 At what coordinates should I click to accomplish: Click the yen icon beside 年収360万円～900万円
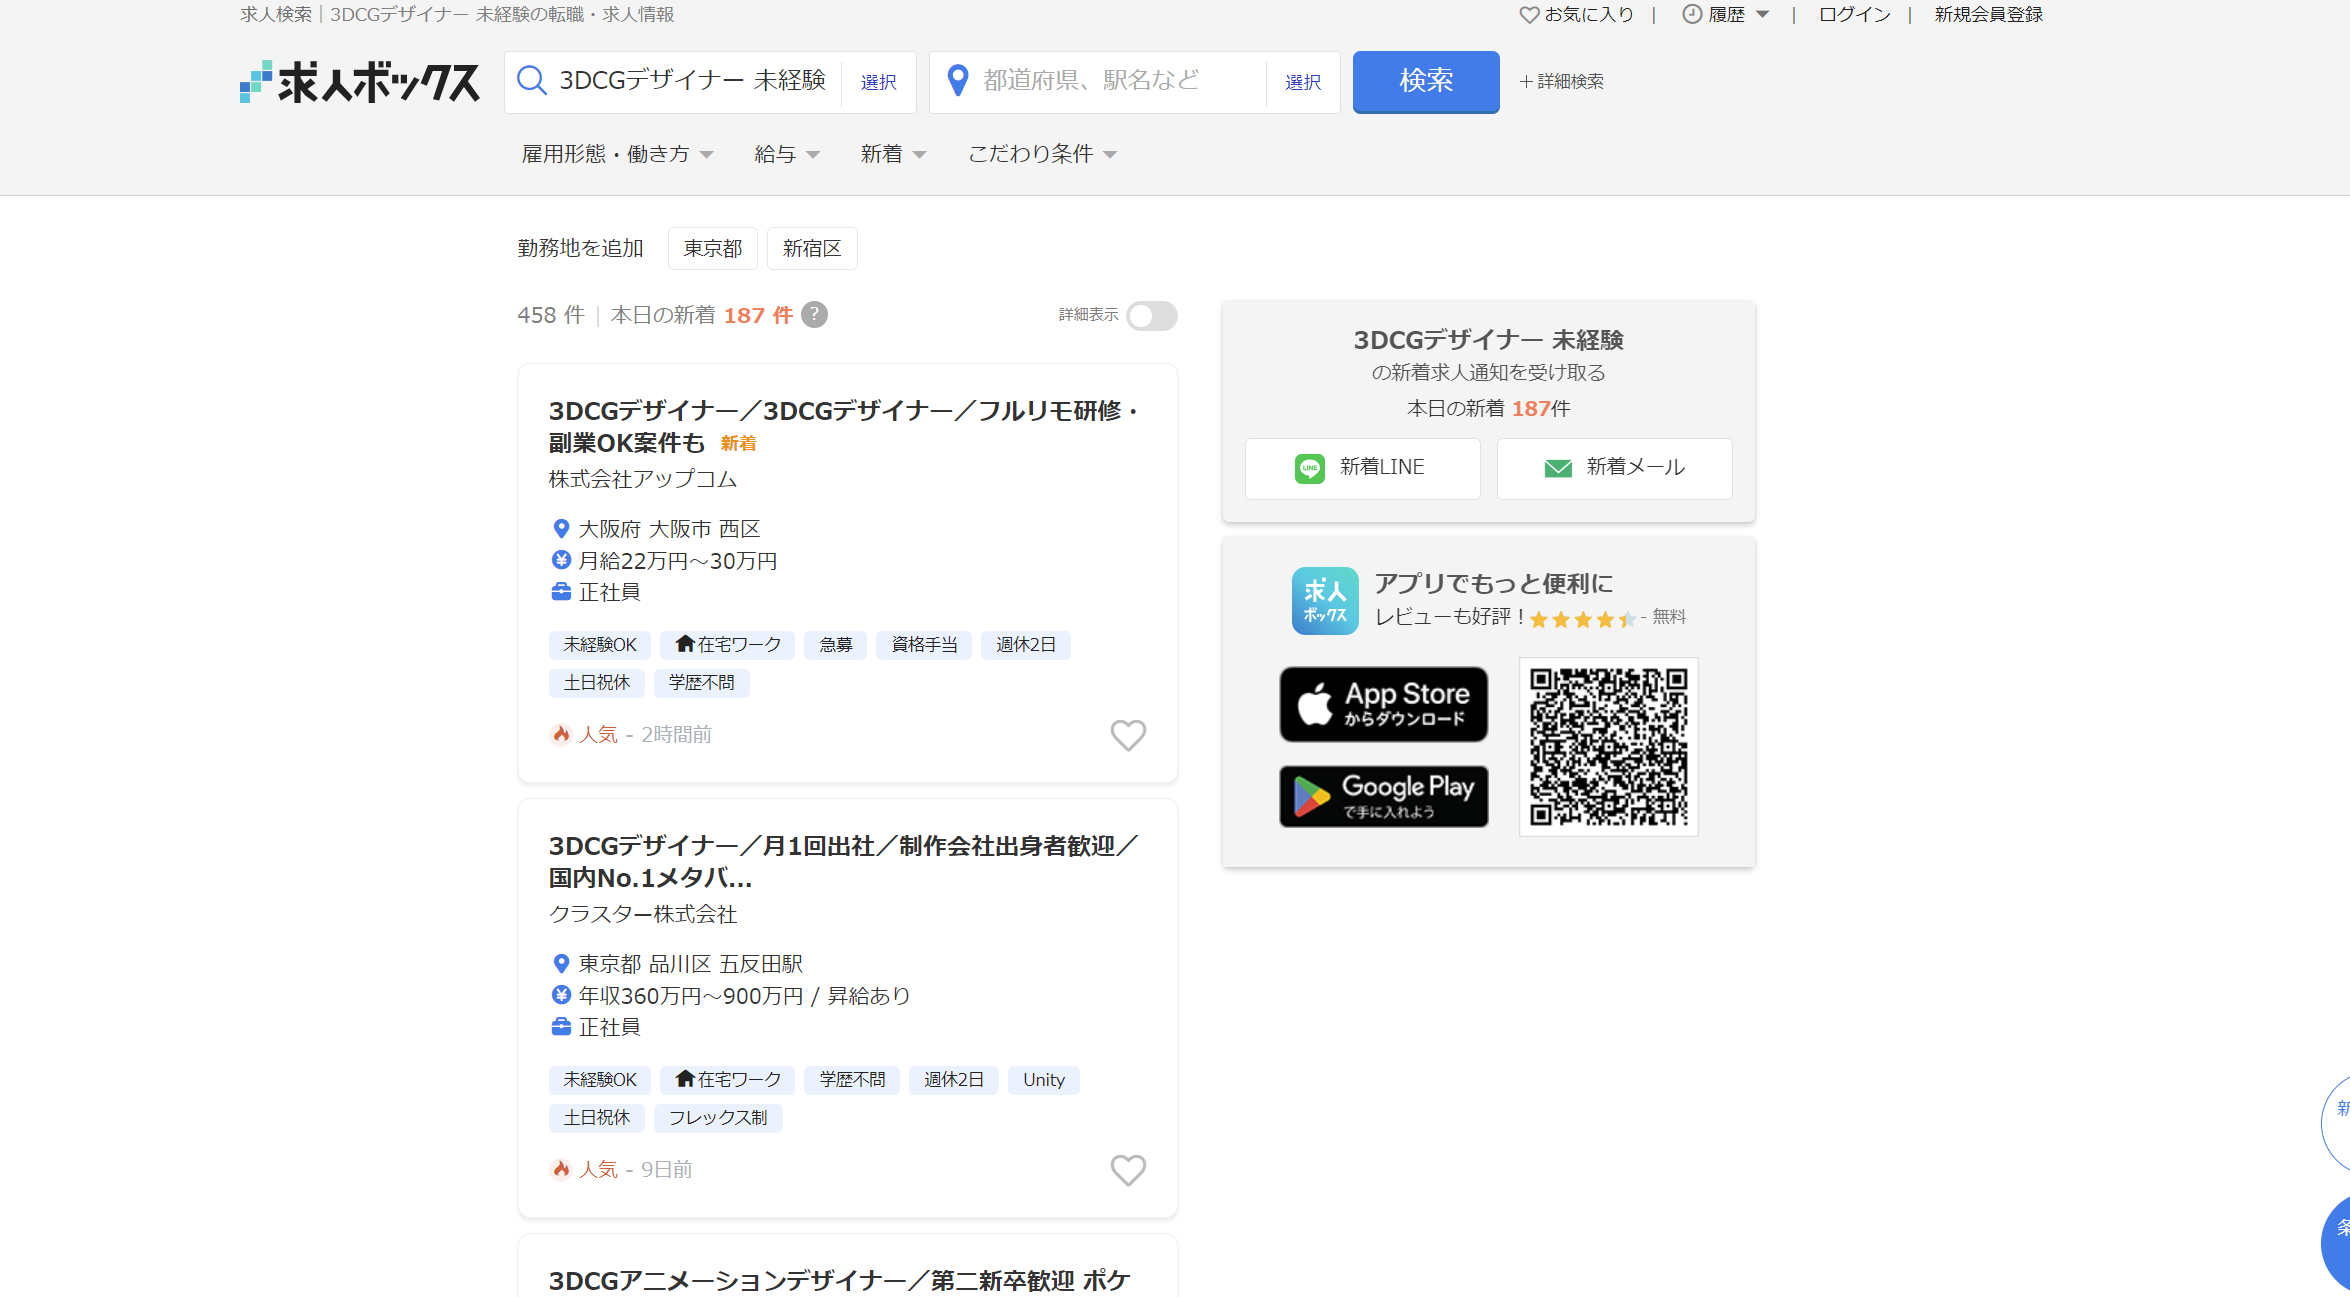(561, 995)
